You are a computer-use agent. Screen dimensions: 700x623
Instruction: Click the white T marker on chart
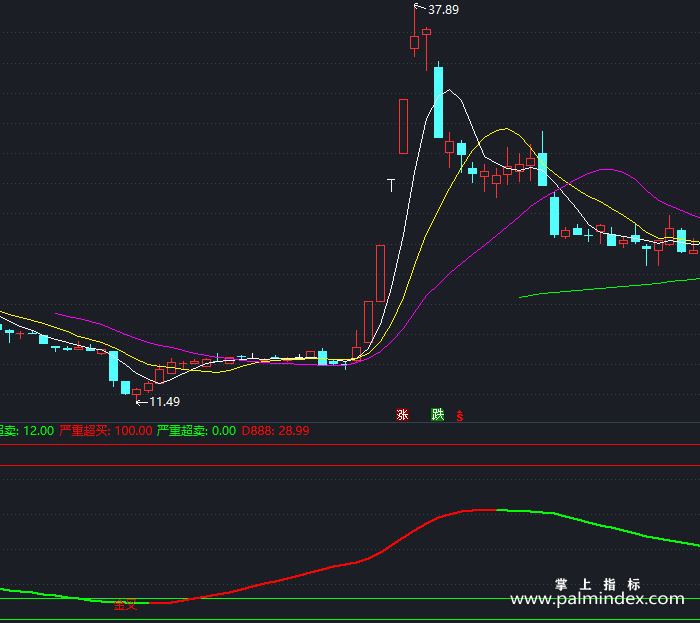point(391,185)
